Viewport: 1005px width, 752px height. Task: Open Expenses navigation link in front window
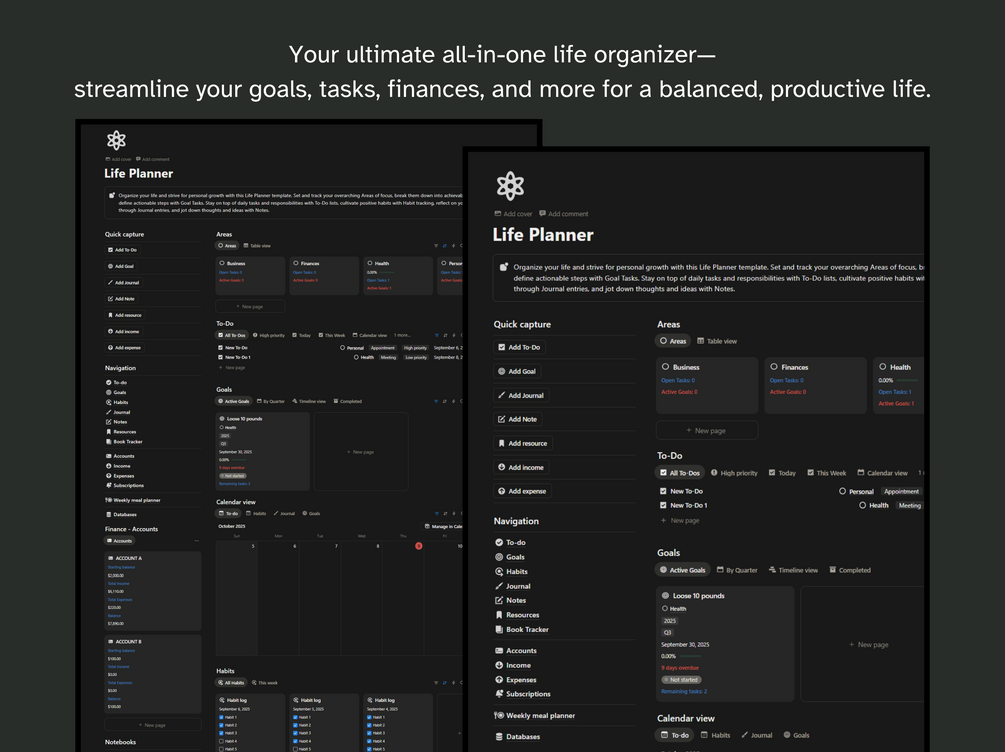pyautogui.click(x=515, y=680)
